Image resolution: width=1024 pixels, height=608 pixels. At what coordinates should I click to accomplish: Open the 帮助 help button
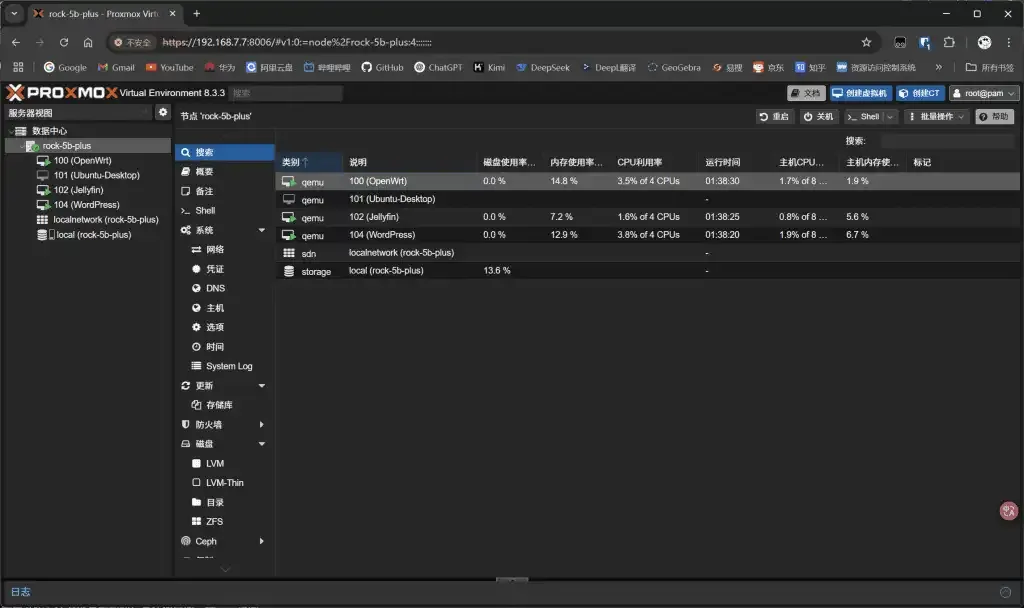coord(994,116)
